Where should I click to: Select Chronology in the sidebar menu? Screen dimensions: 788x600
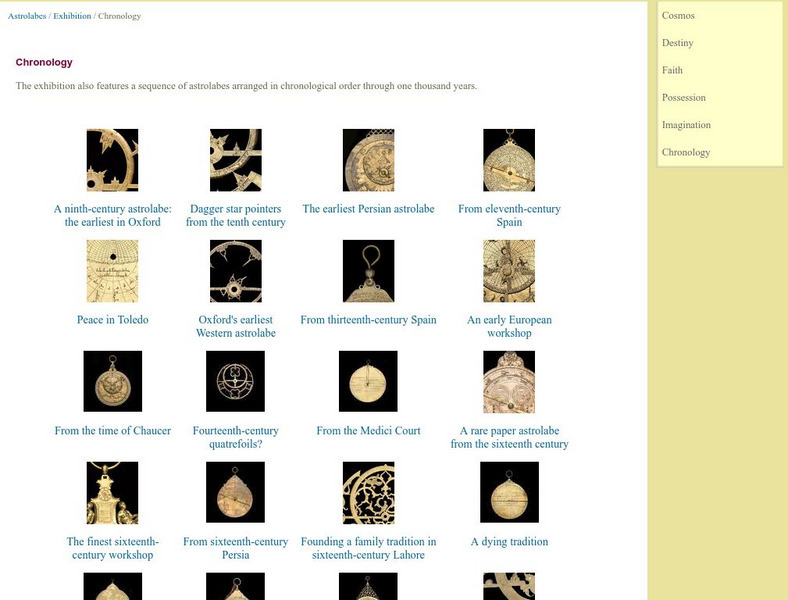(x=685, y=153)
